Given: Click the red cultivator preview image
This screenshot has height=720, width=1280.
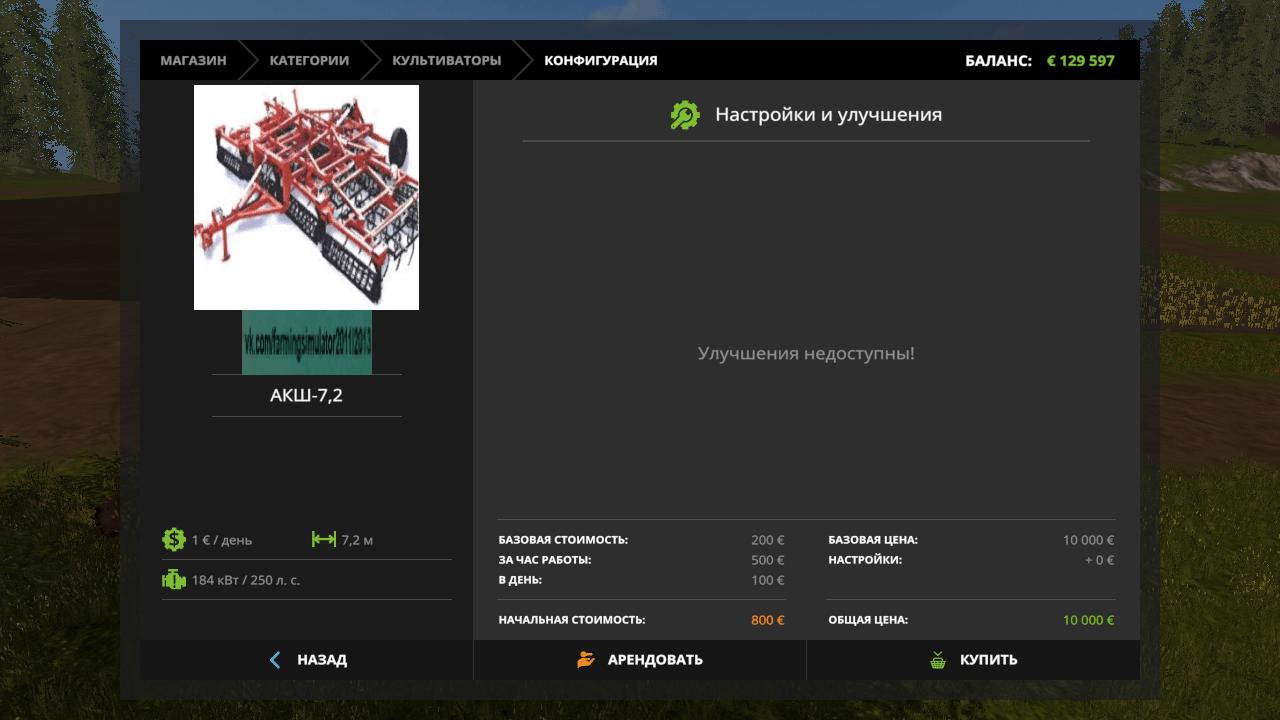Looking at the screenshot, I should [306, 197].
